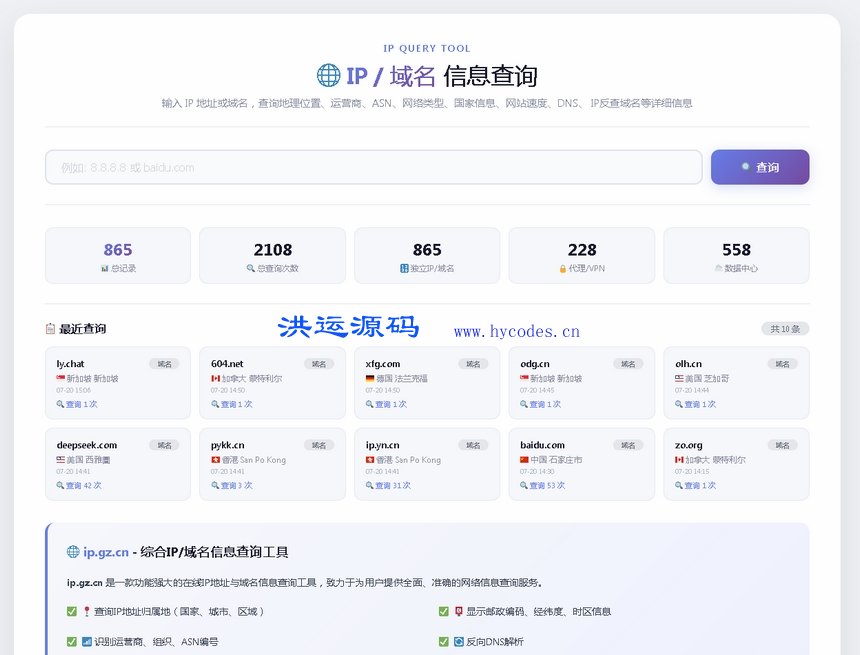Click China flag on baidu.com card
Image resolution: width=860 pixels, height=655 pixels.
pos(525,460)
